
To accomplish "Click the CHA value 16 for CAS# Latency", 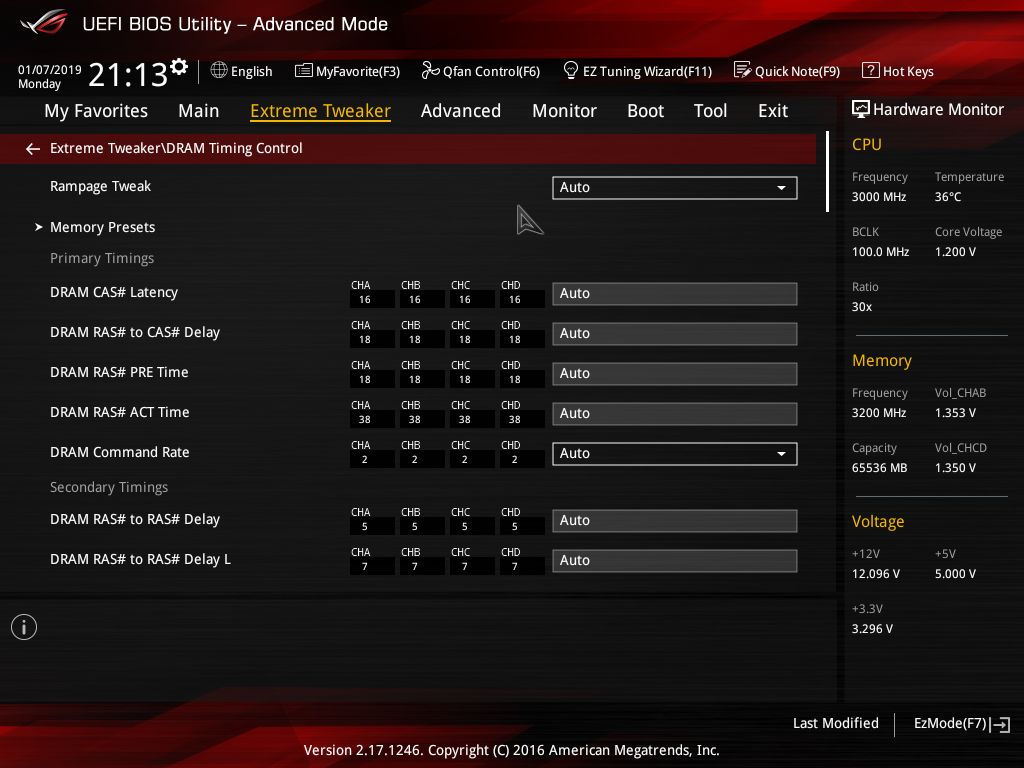I will click(364, 300).
